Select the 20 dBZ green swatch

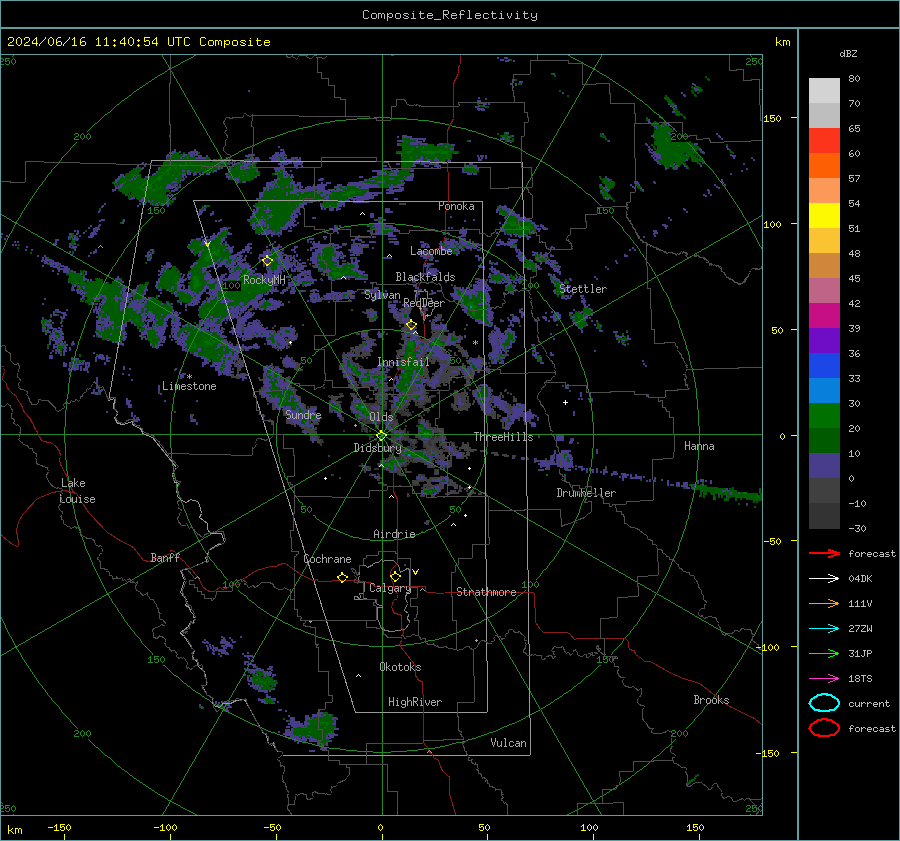(824, 416)
